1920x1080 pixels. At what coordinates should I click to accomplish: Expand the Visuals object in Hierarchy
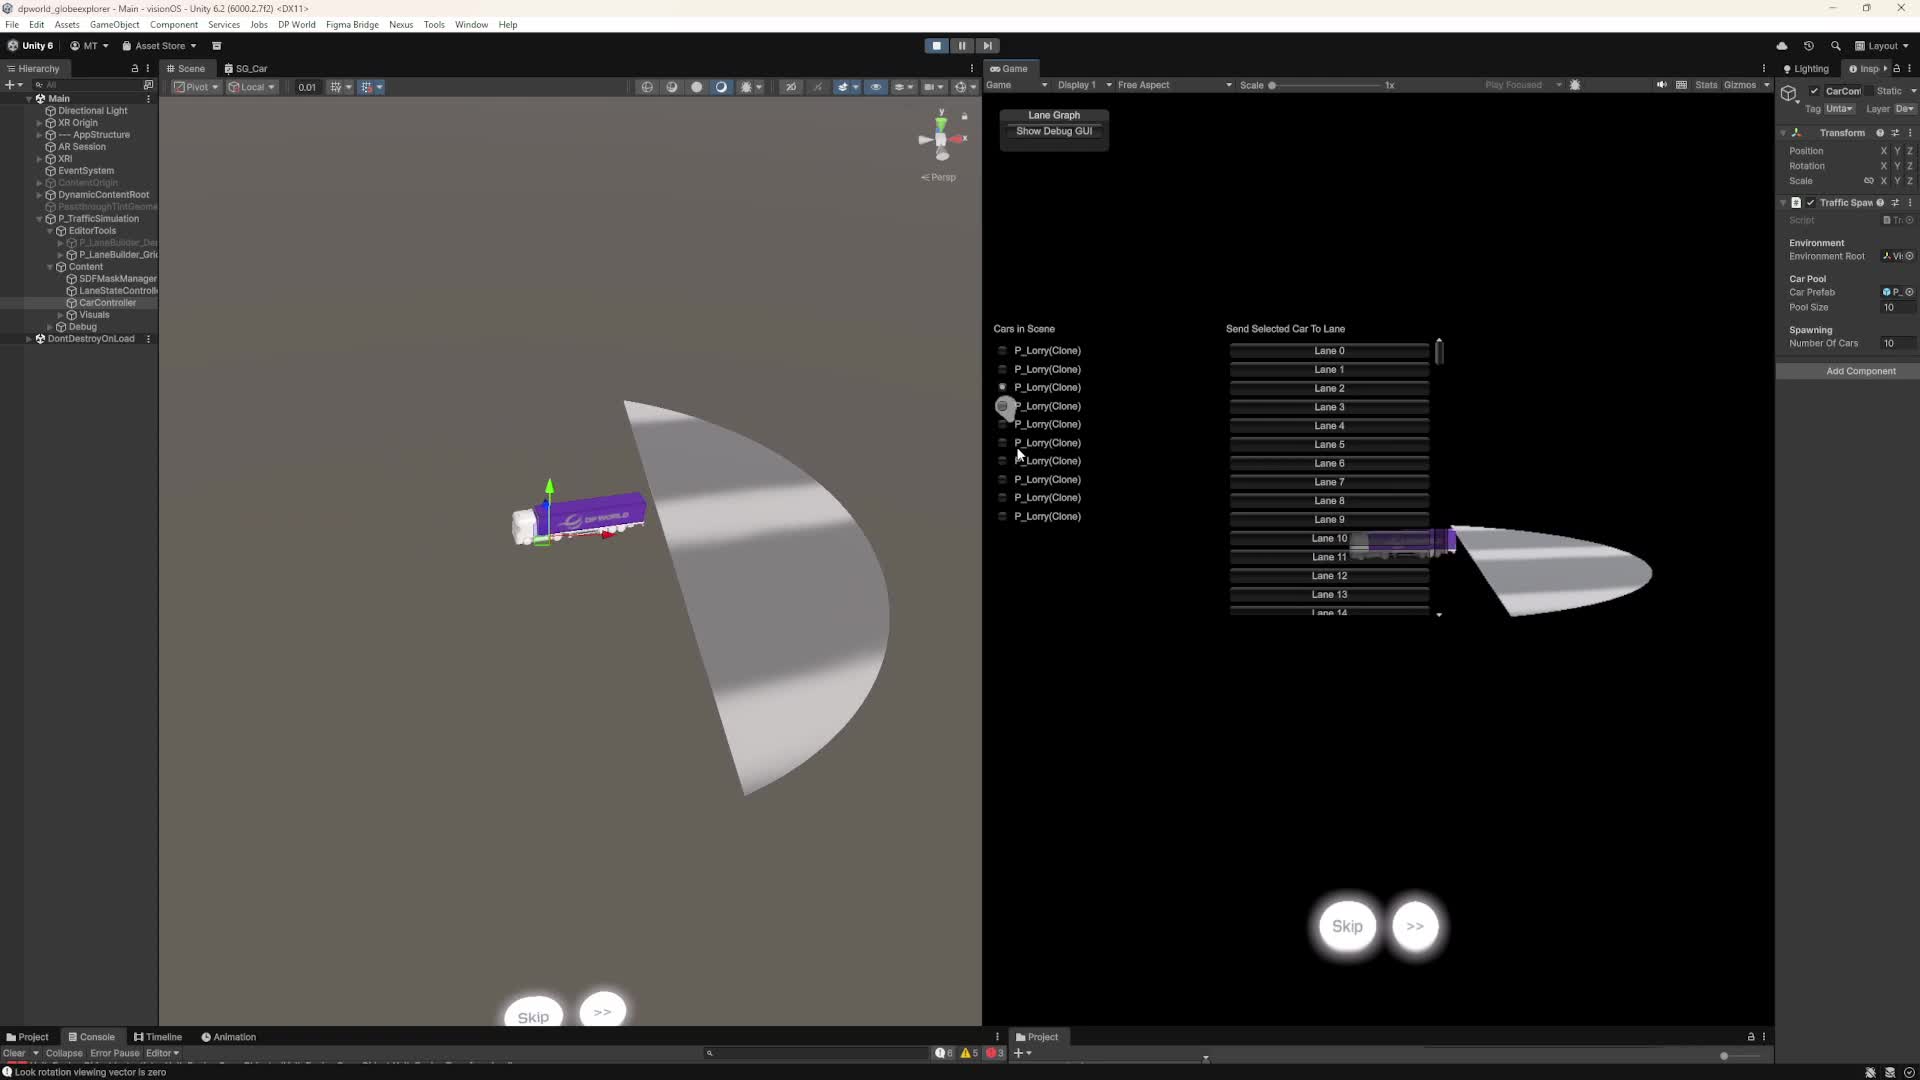coord(61,315)
